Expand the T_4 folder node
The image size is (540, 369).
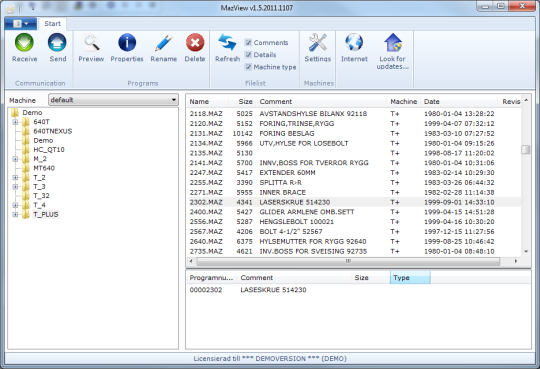click(x=15, y=205)
